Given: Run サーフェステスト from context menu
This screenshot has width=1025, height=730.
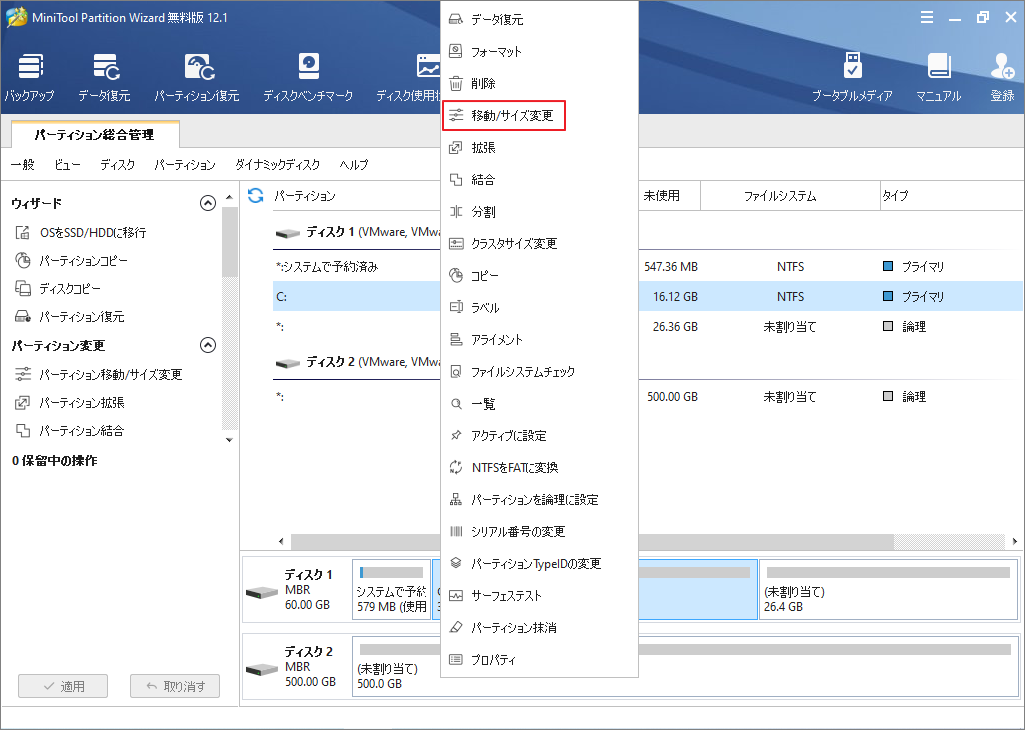Looking at the screenshot, I should pos(539,596).
